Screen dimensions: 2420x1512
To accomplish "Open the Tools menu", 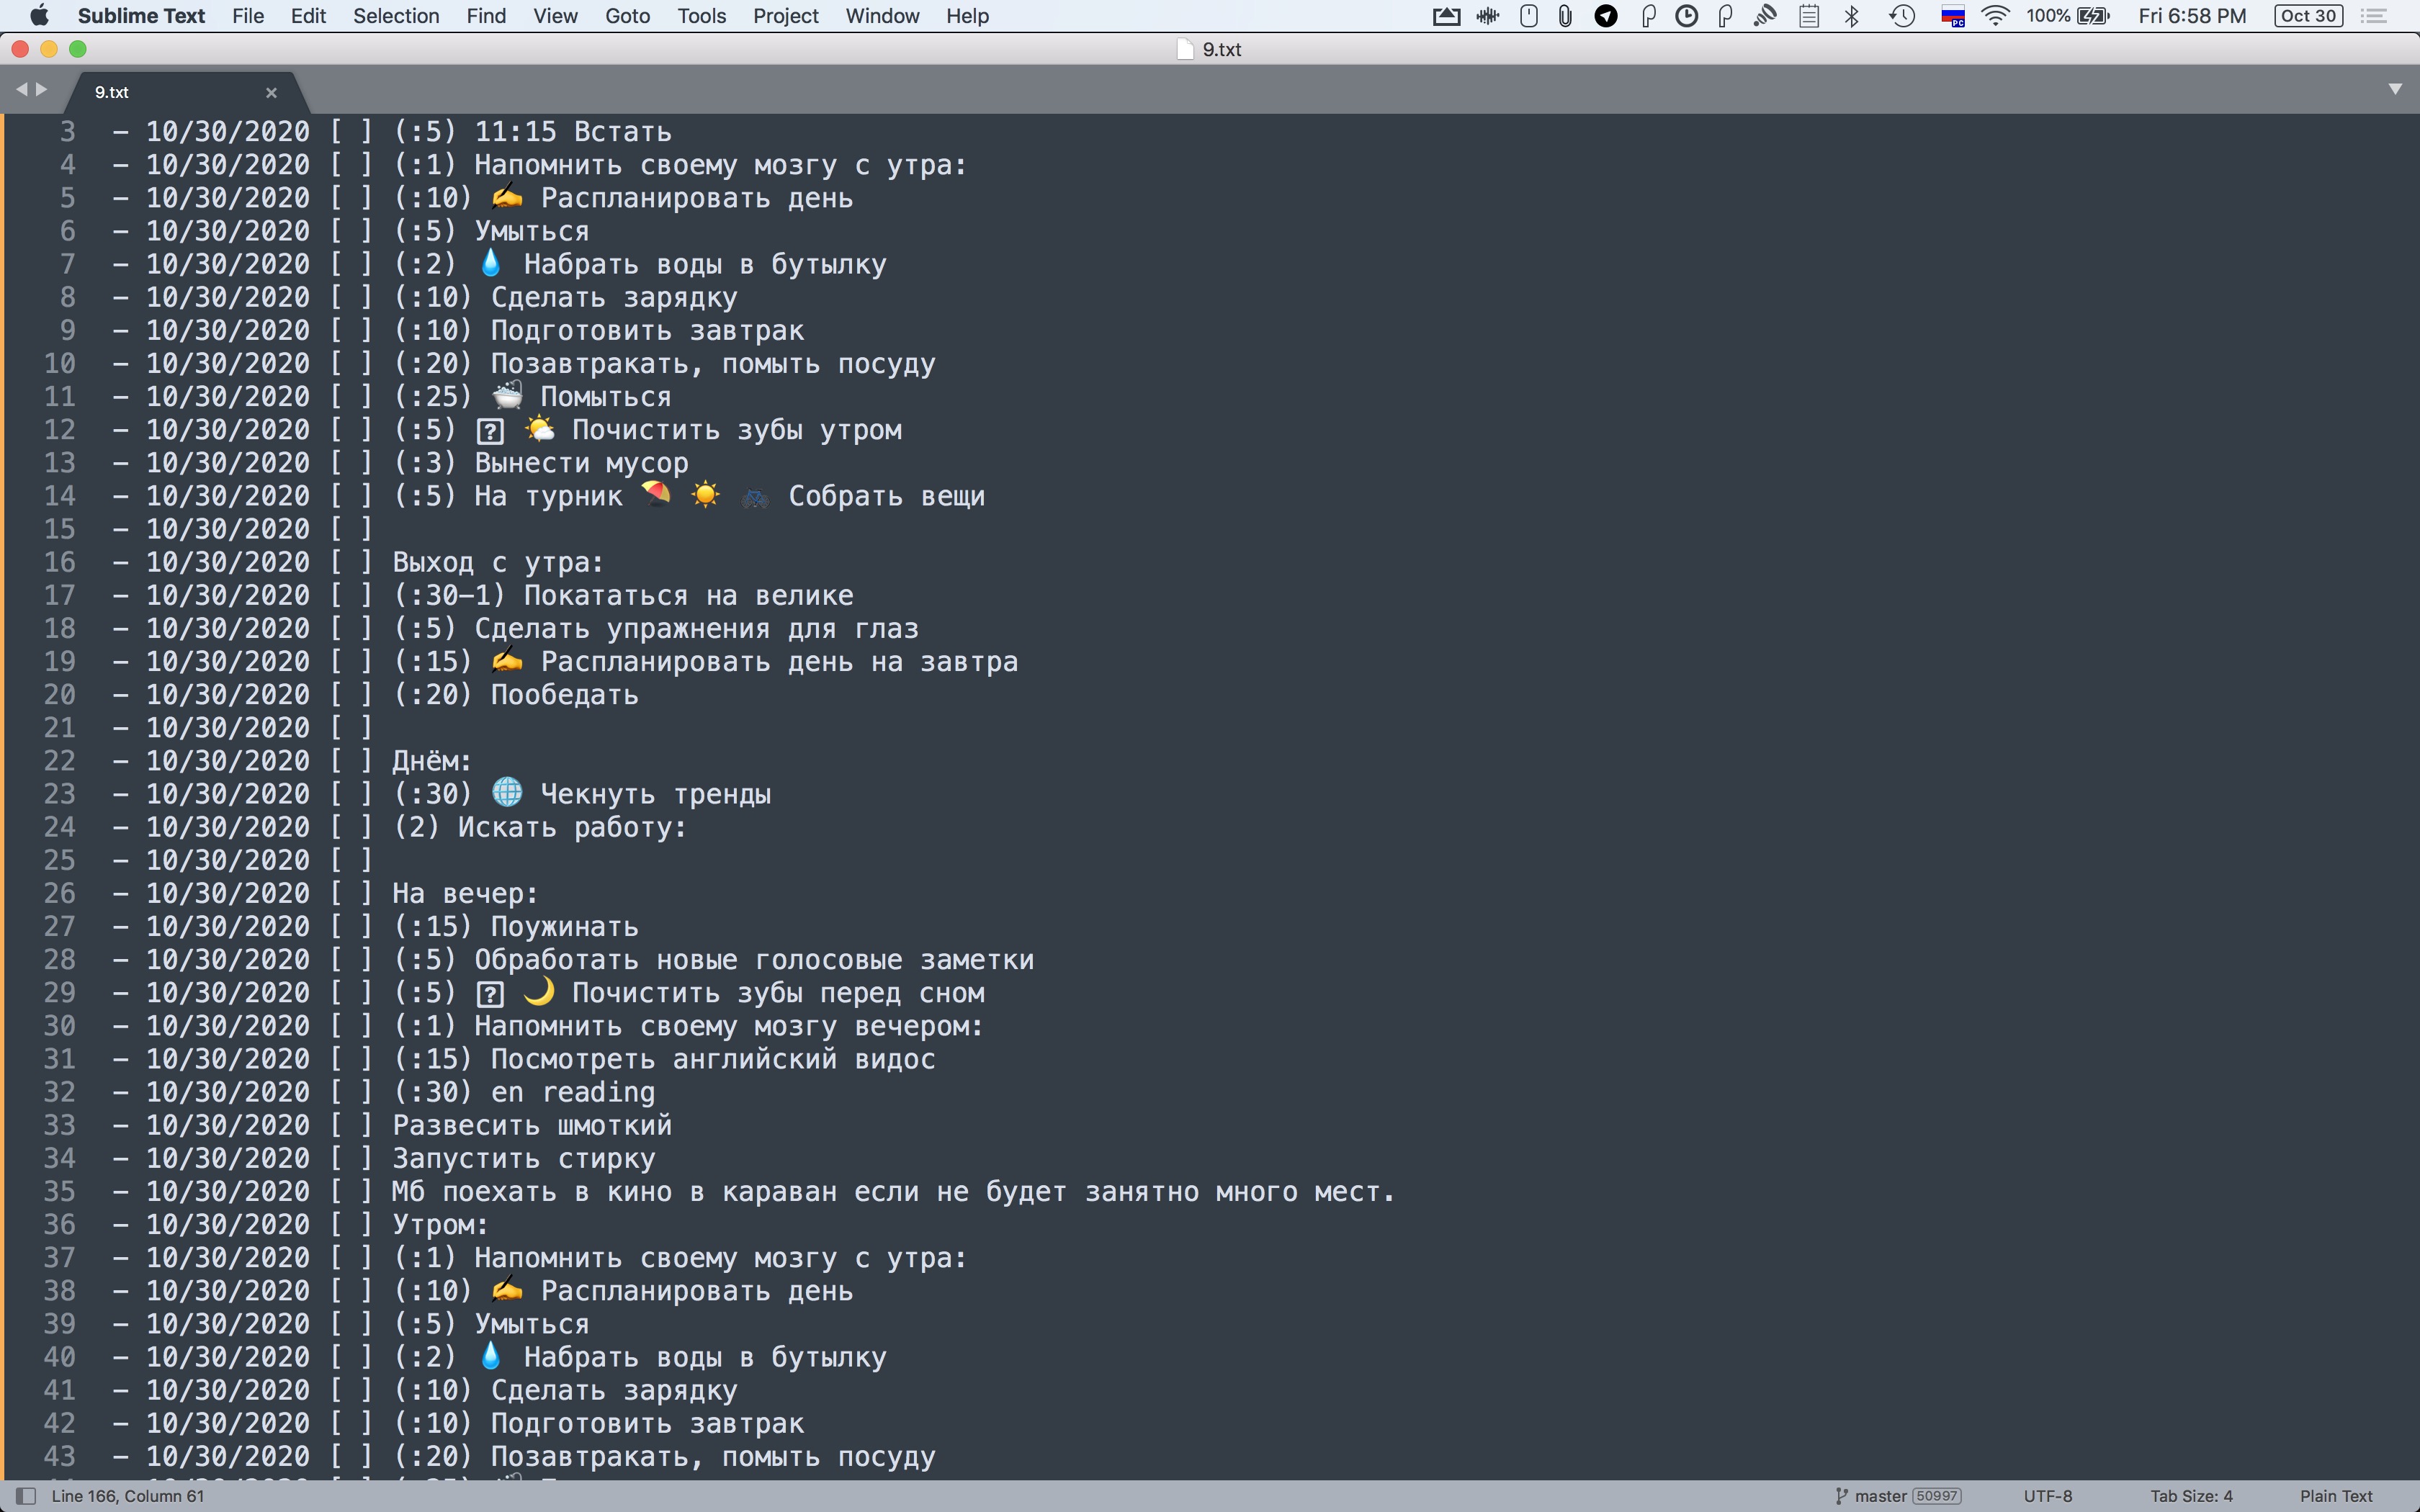I will coord(701,16).
